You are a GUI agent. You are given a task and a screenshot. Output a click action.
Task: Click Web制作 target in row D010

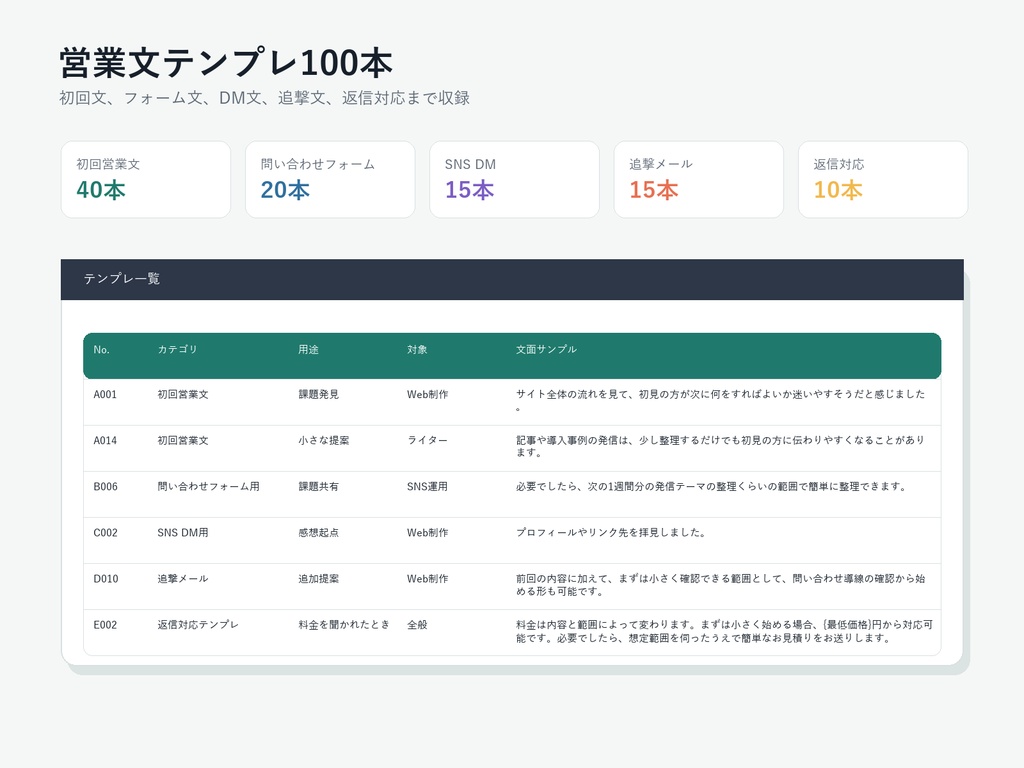click(x=428, y=579)
